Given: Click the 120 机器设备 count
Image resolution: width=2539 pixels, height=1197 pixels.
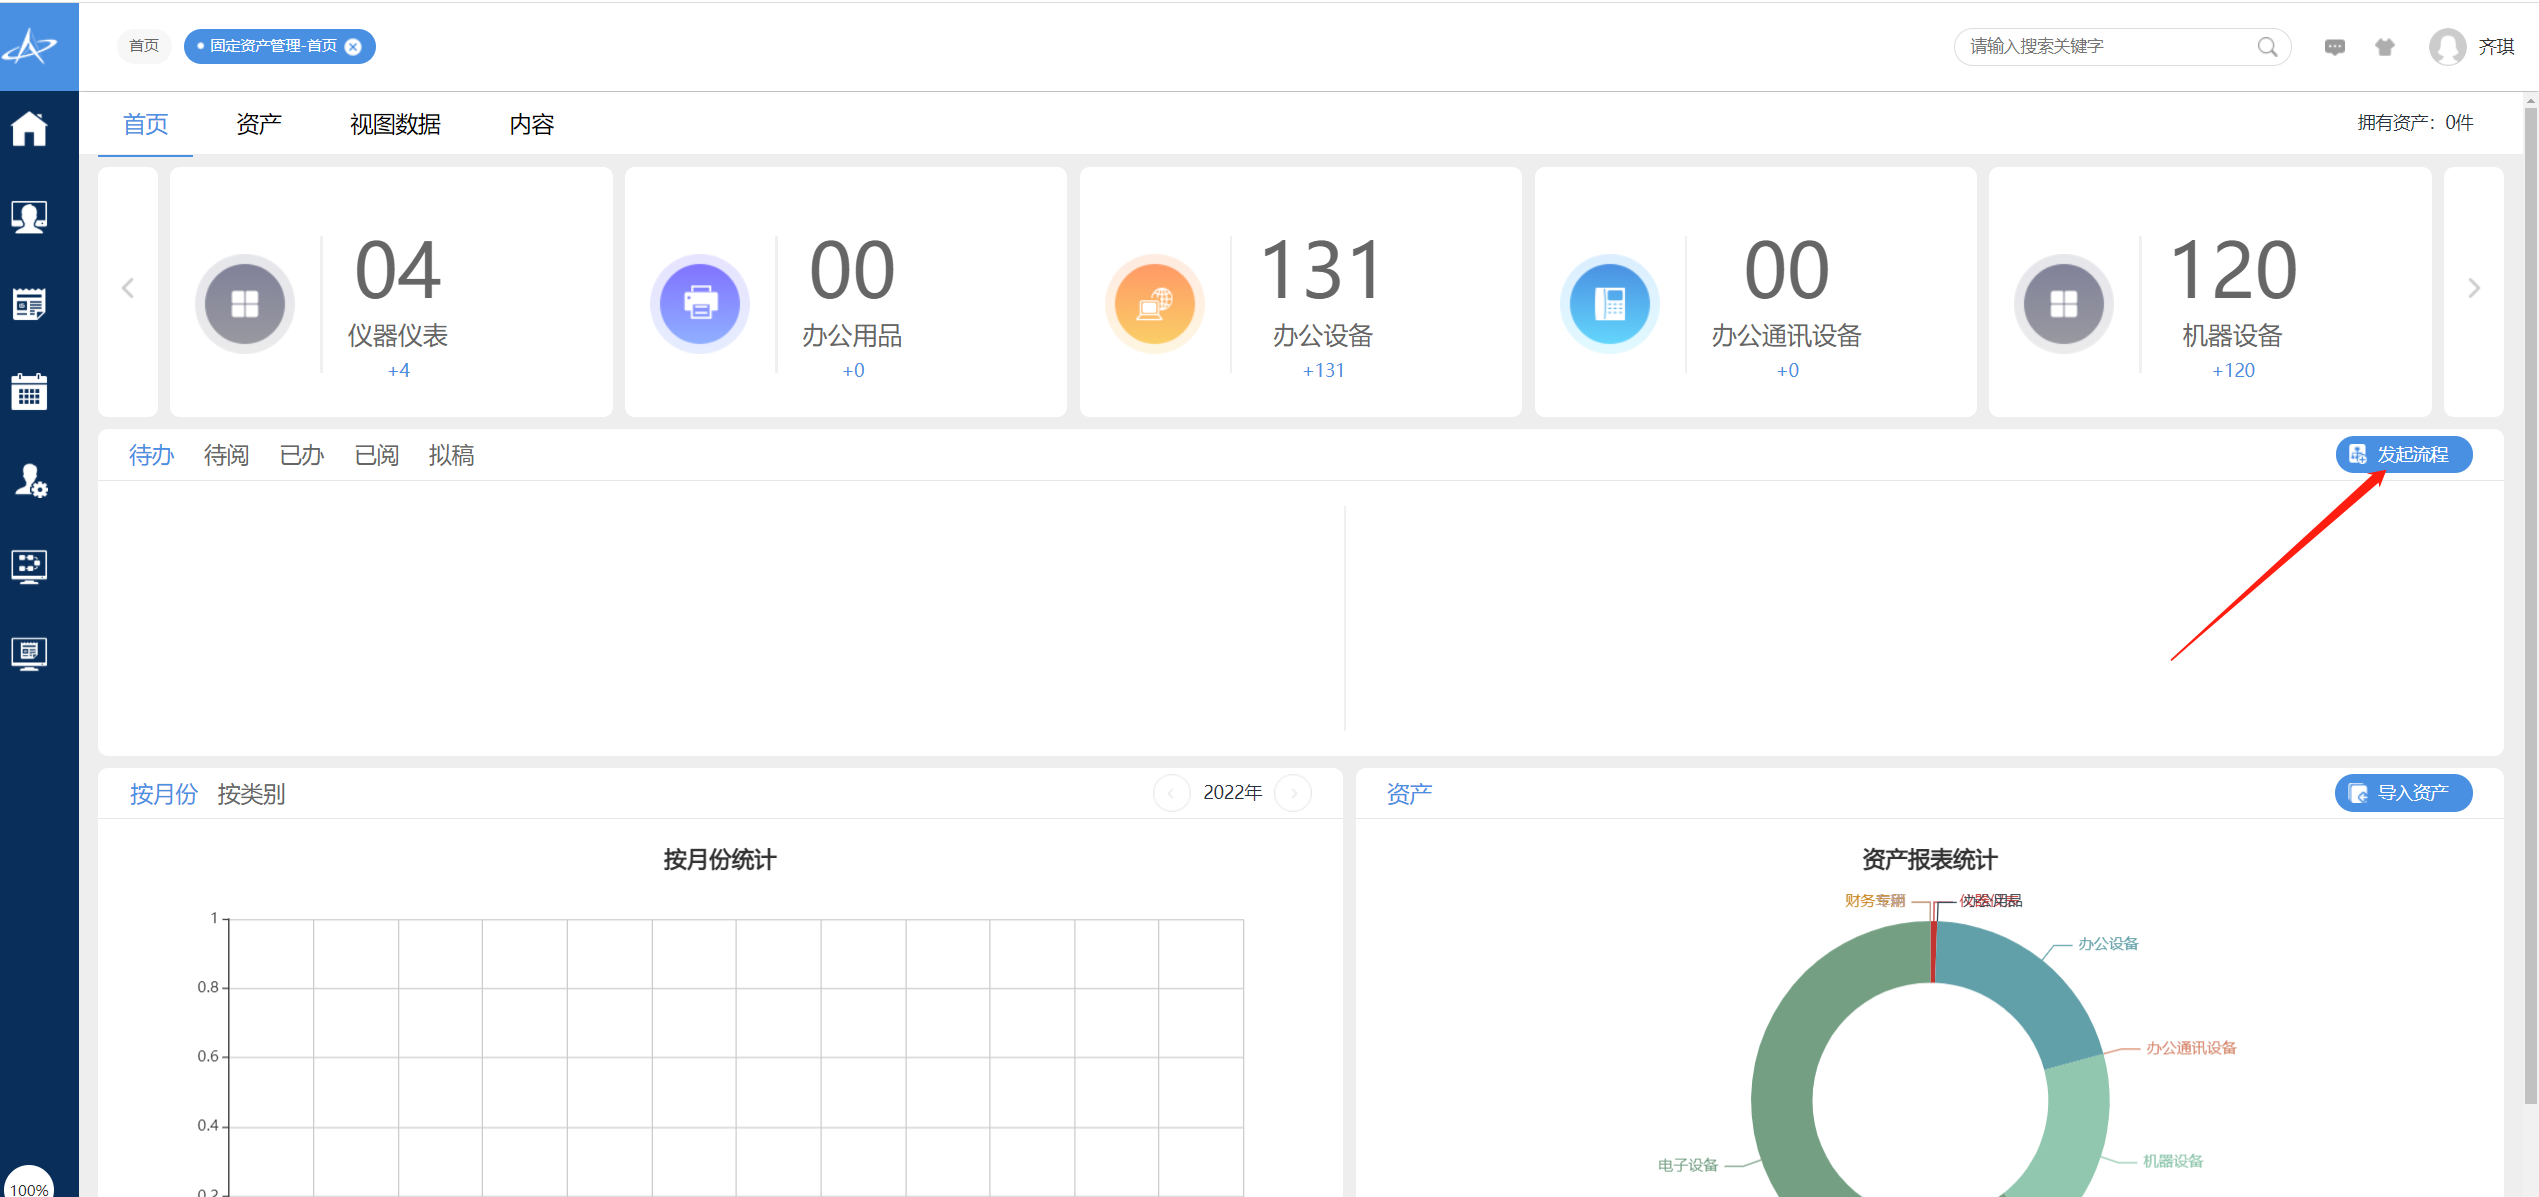Looking at the screenshot, I should pyautogui.click(x=2233, y=270).
